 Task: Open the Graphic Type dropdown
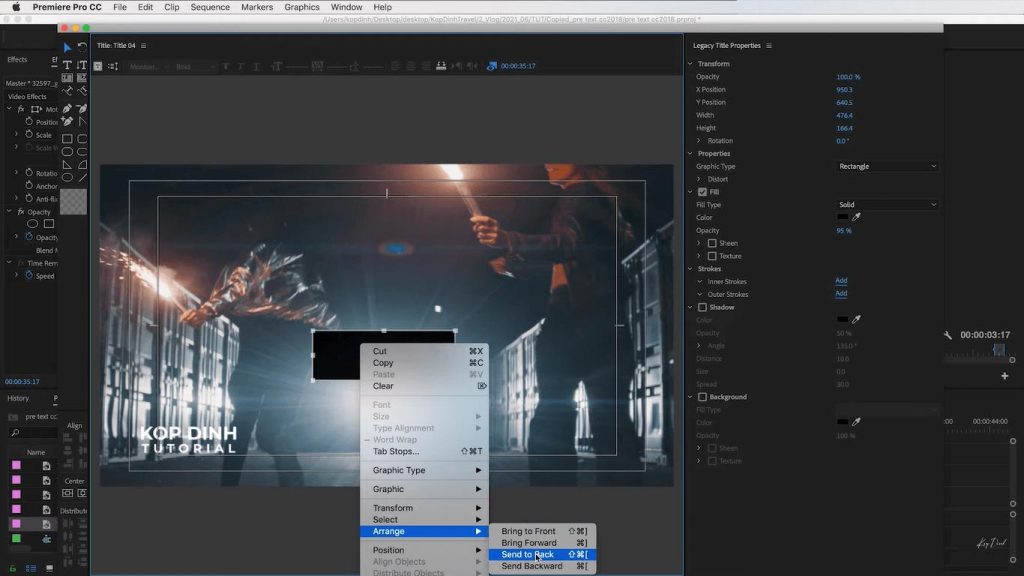(887, 166)
